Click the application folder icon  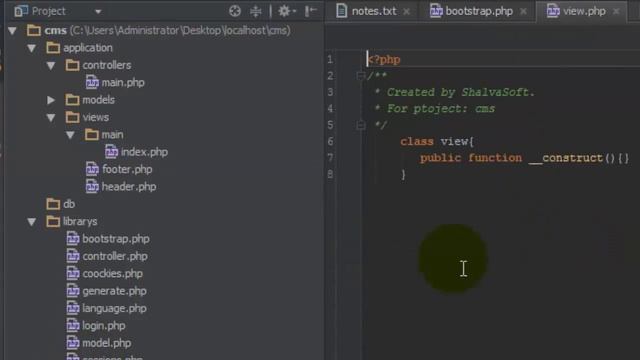(x=53, y=48)
